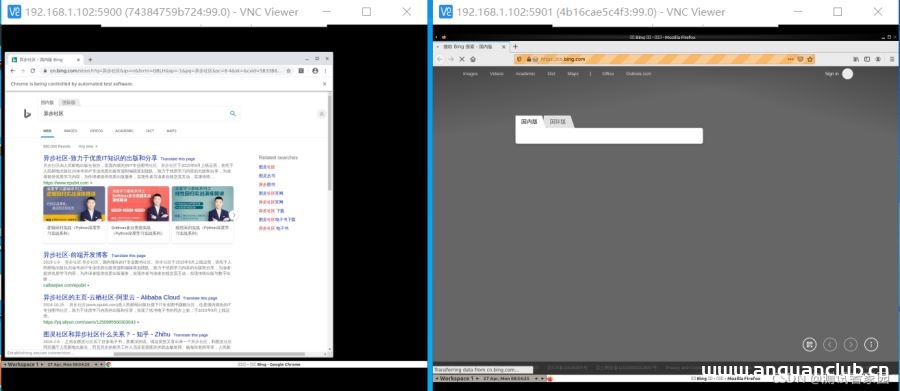900x391 pixels.
Task: Switch to the IMAGES results tab
Action: pyautogui.click(x=71, y=131)
